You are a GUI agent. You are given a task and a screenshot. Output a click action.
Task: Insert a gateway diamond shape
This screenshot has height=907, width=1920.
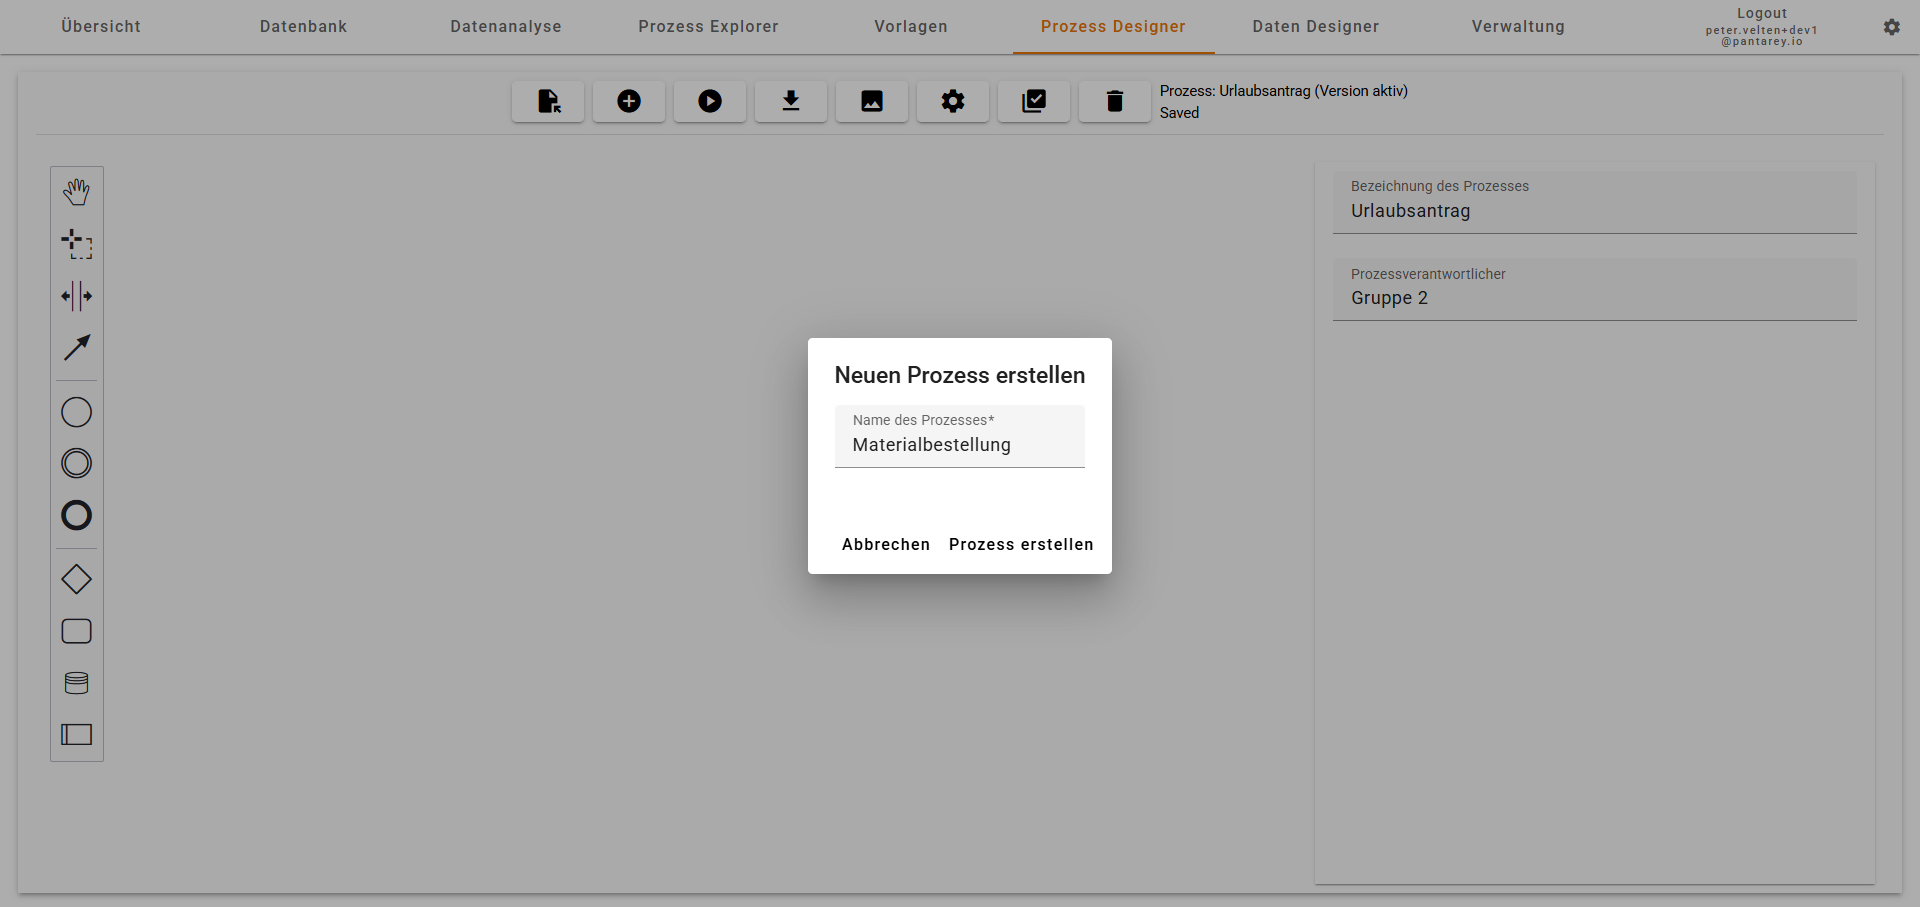(x=77, y=579)
